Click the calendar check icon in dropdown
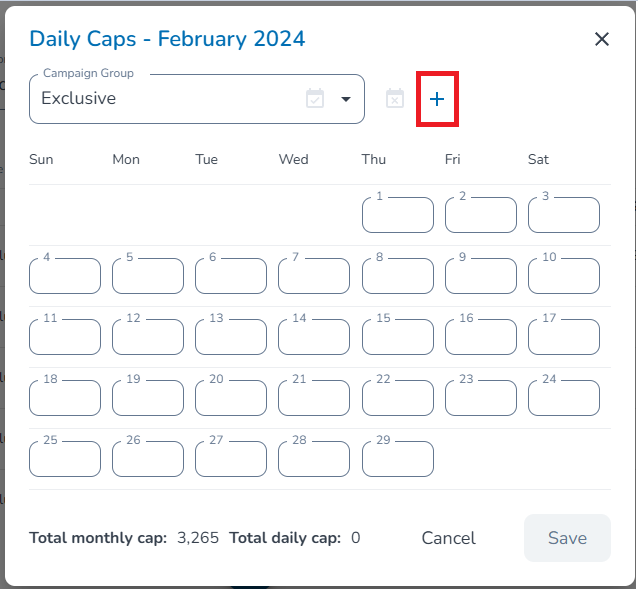The height and width of the screenshot is (590, 638). 315,98
